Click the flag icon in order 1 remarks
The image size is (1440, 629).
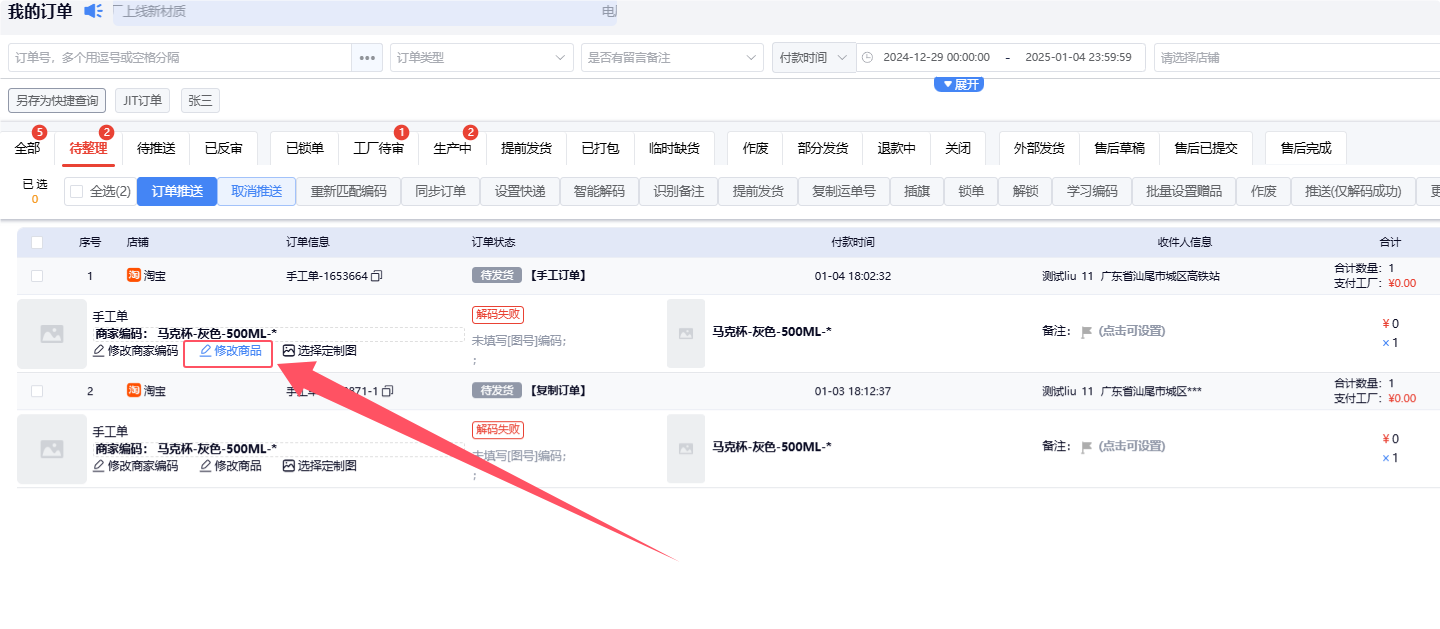(x=1086, y=332)
